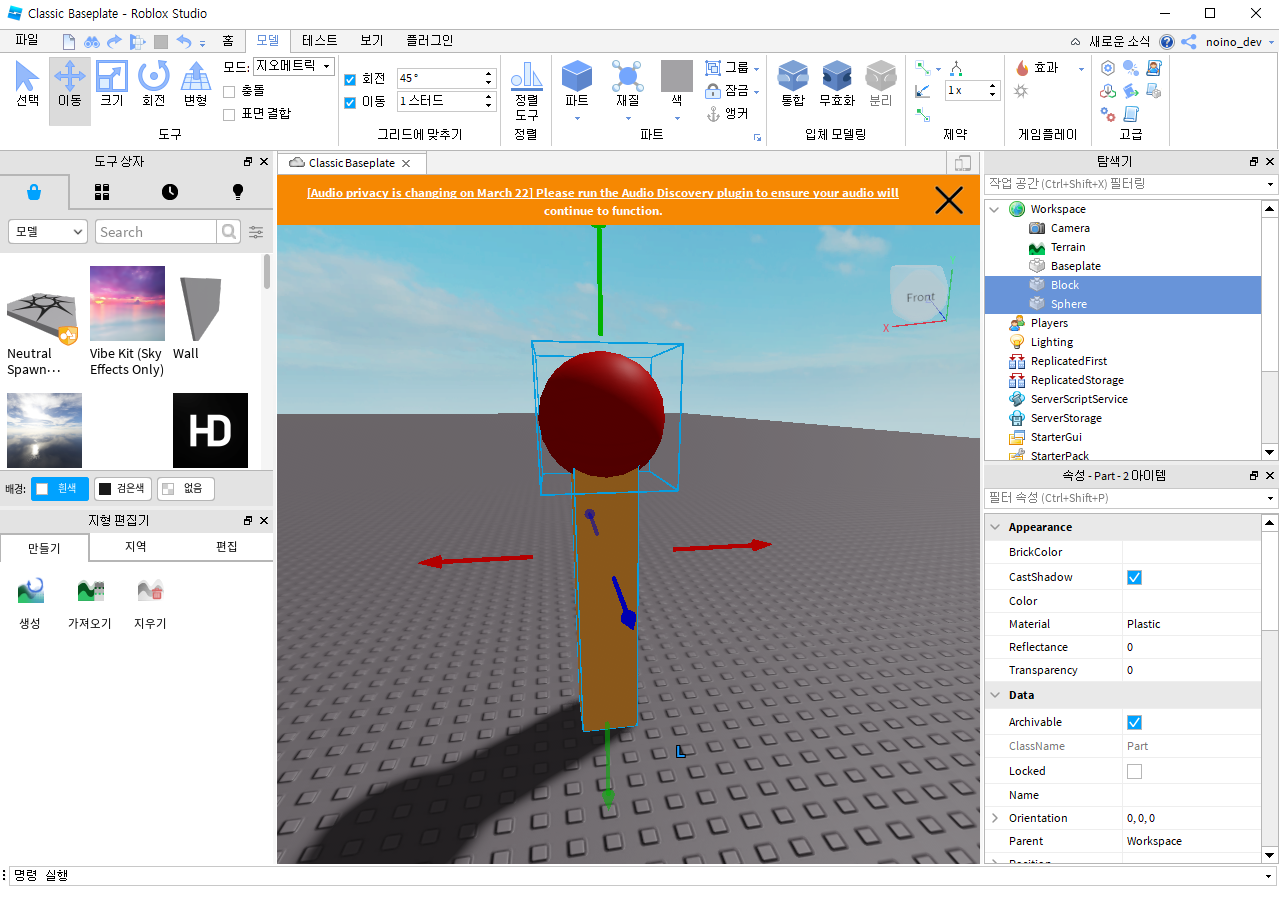Viewport: 1279px width, 897px height.
Task: Pick the 회전 (Rotate) tool
Action: tap(153, 85)
